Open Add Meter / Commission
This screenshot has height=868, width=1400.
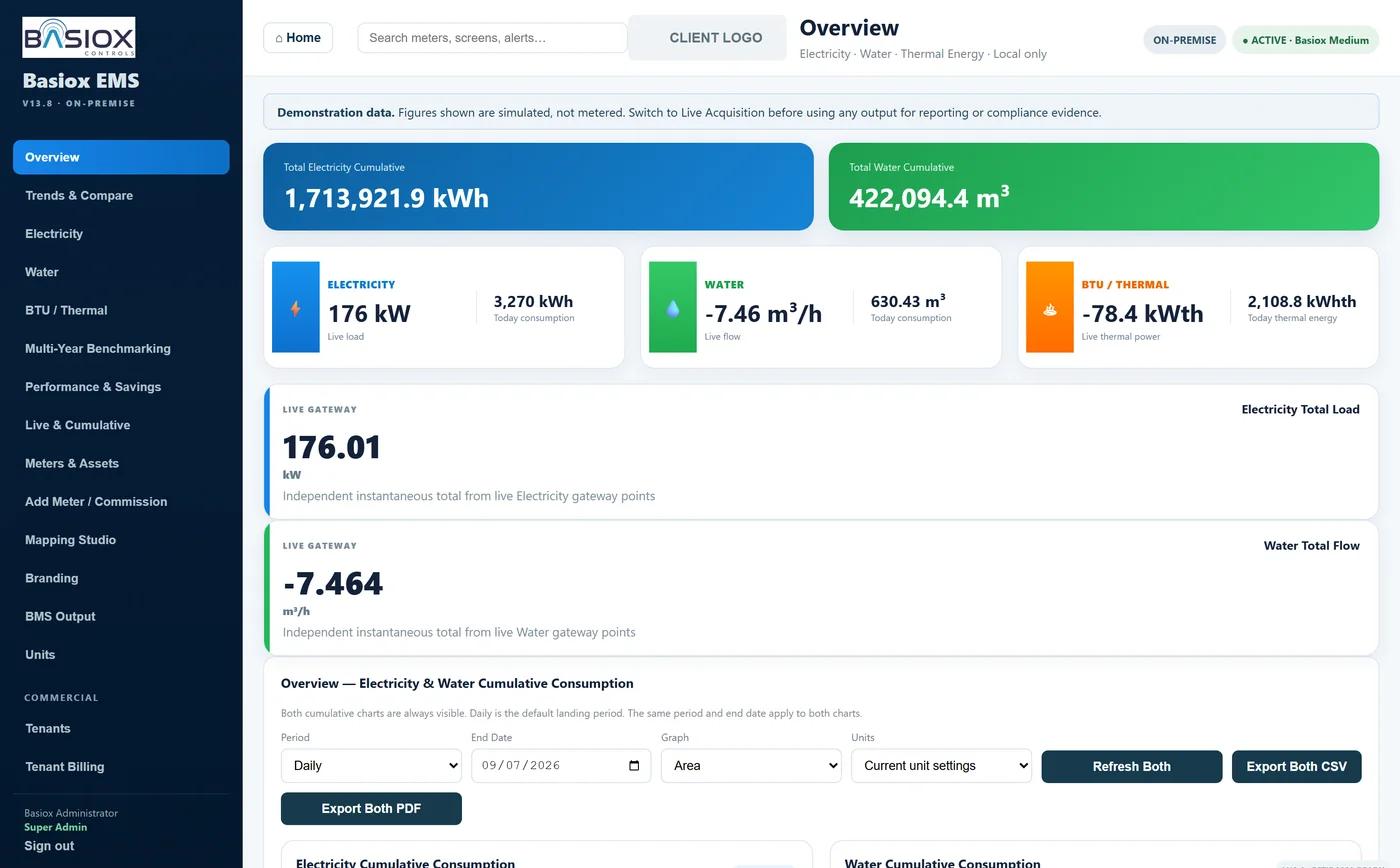pyautogui.click(x=121, y=502)
